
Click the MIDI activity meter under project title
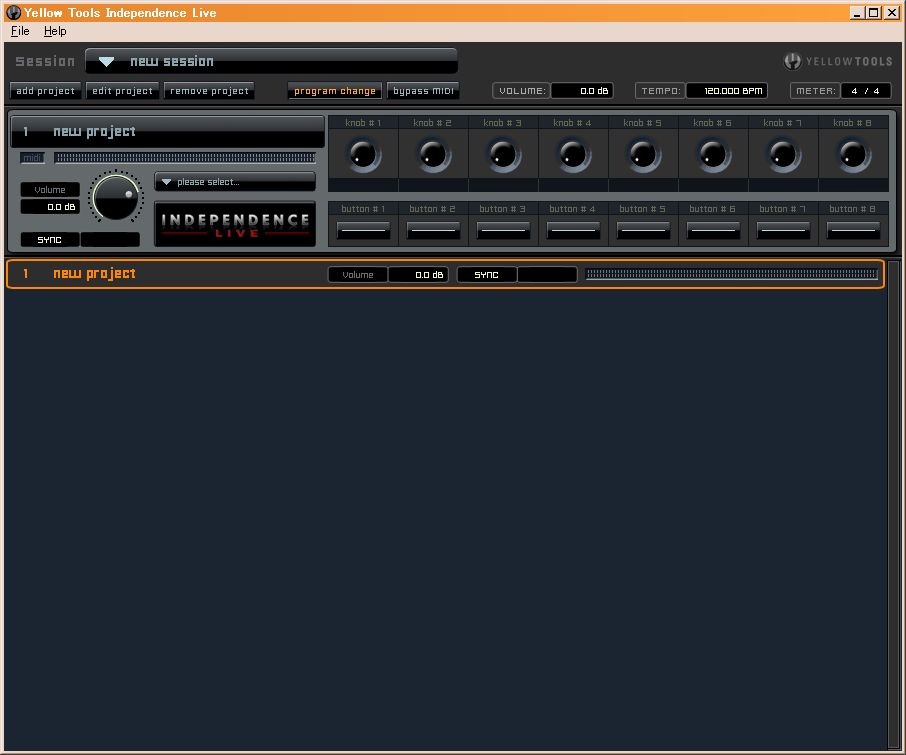click(x=185, y=158)
